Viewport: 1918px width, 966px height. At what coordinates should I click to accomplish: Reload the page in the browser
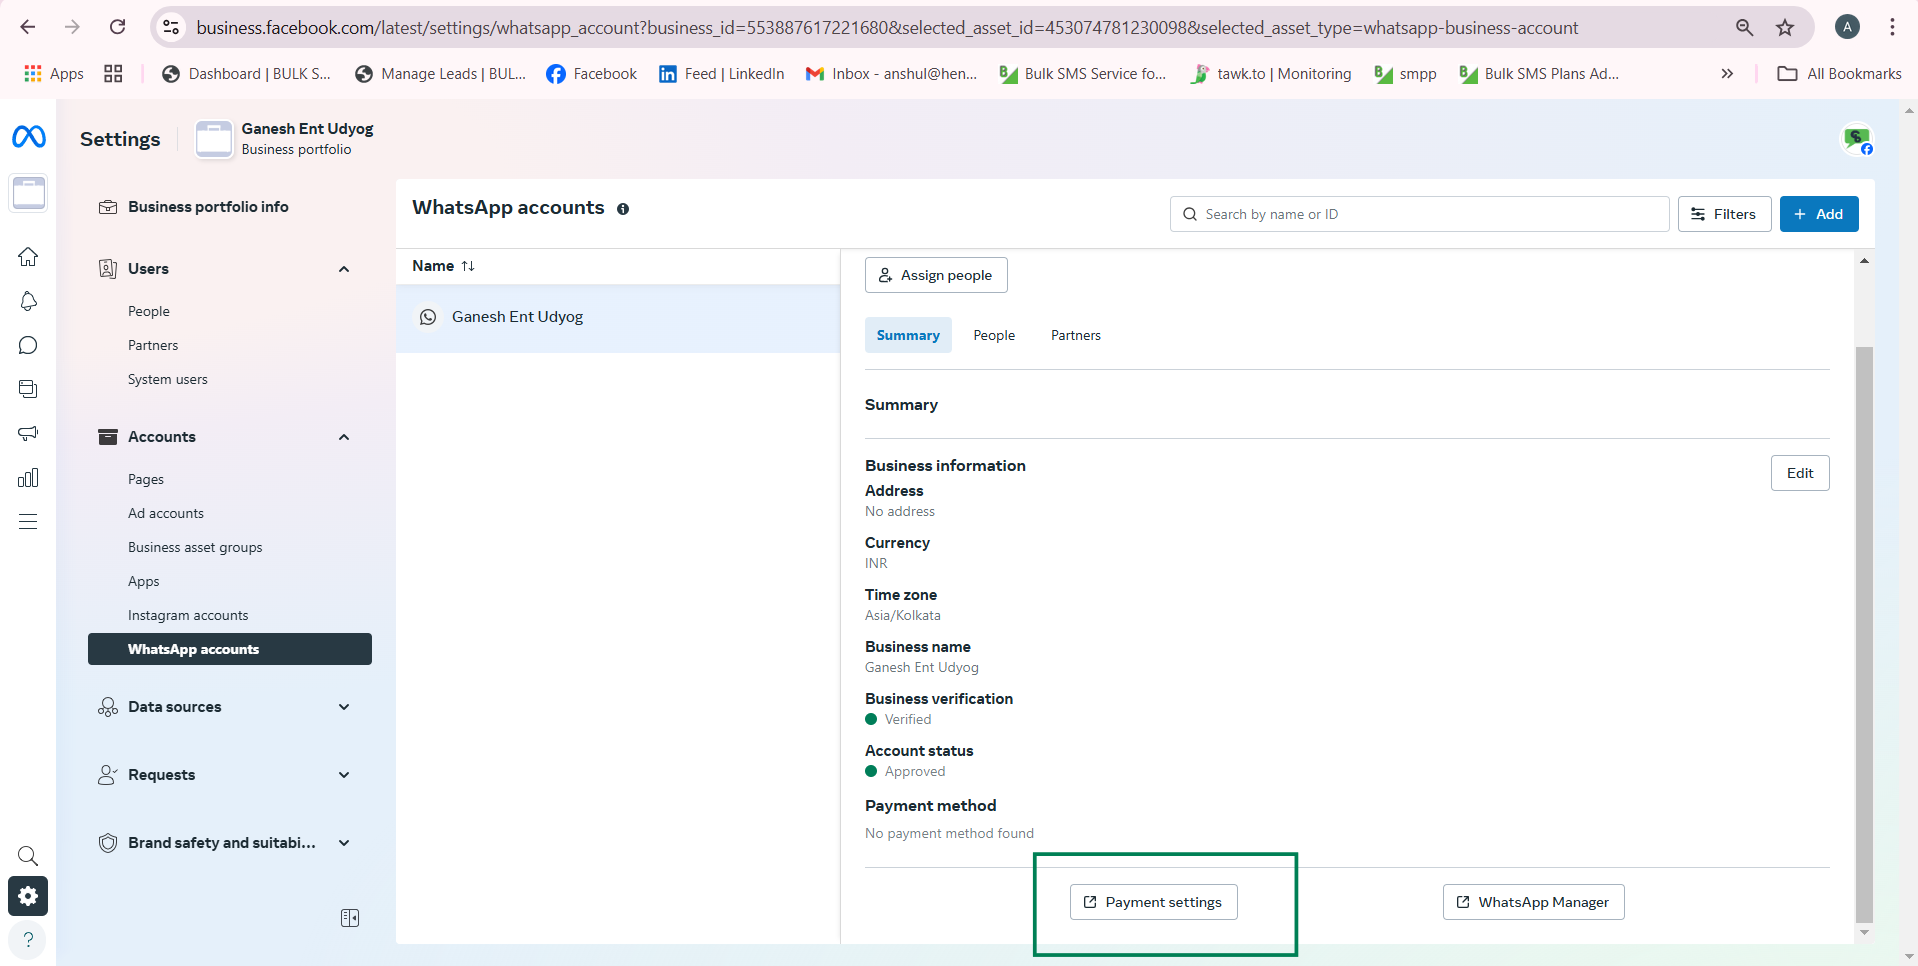[117, 27]
